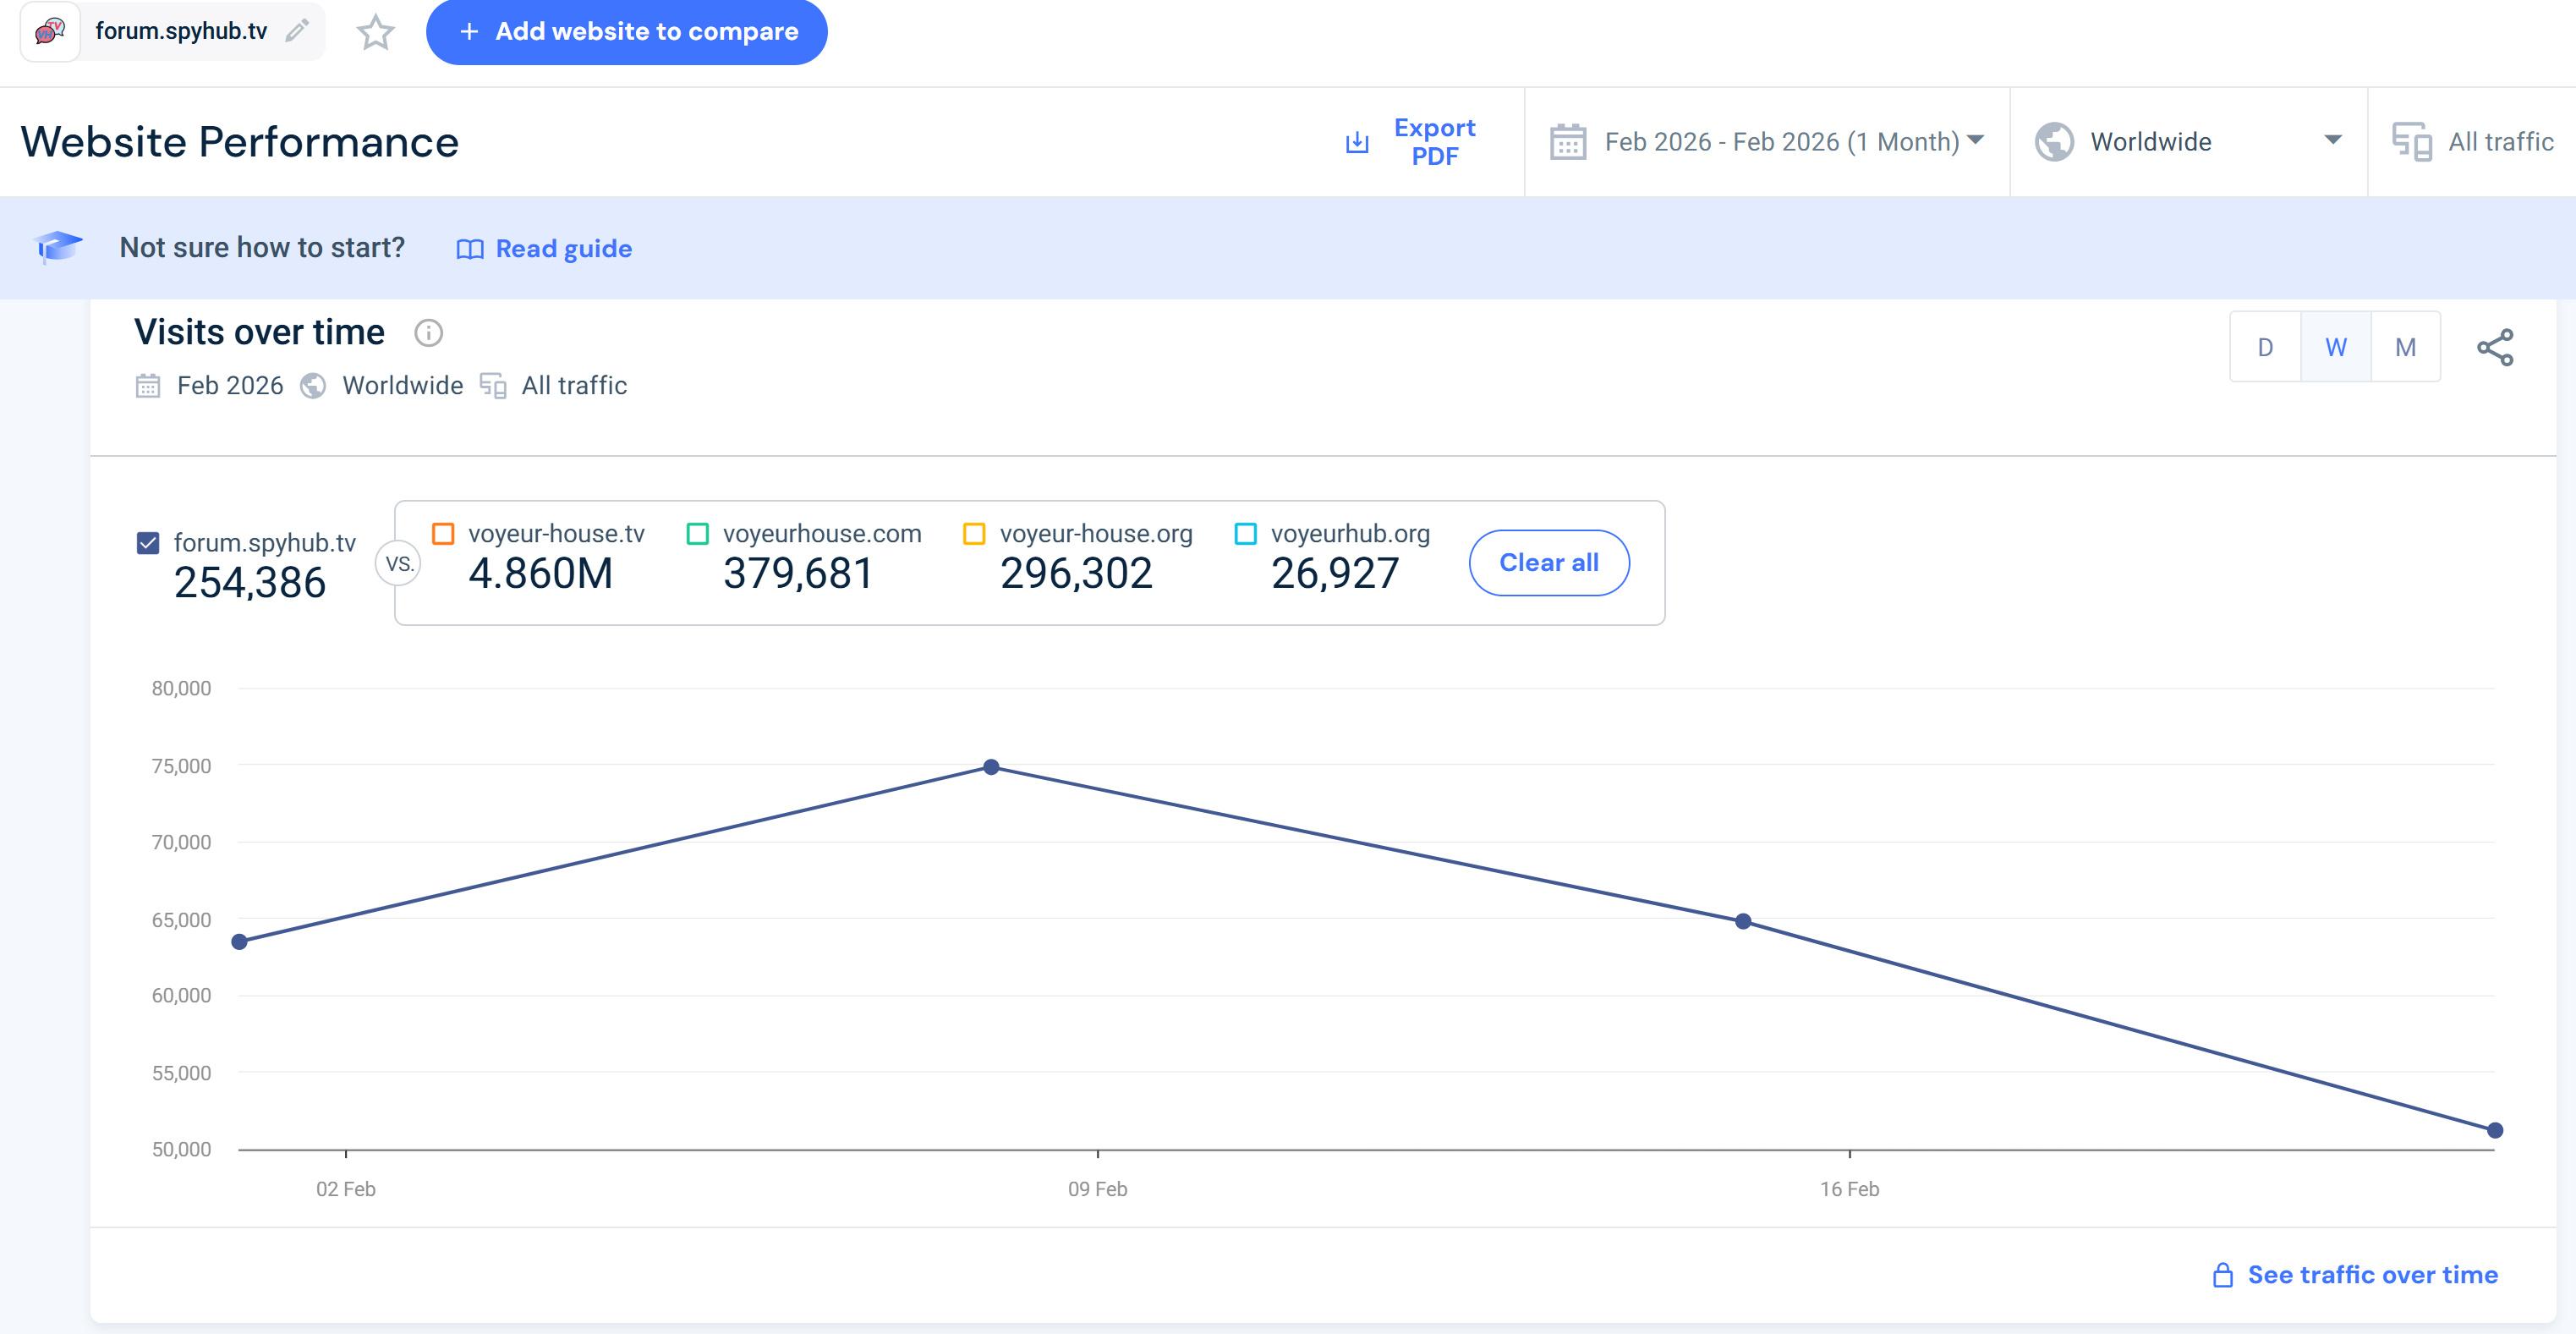Click the forum.spyhub.tv site favicon
The width and height of the screenshot is (2576, 1334).
(x=50, y=31)
